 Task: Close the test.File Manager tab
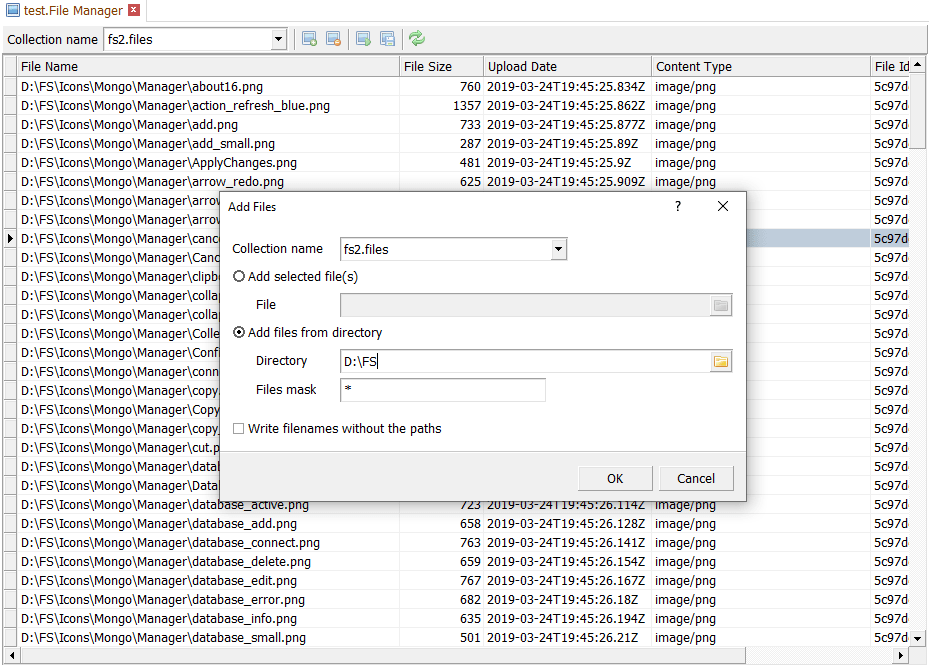point(134,11)
